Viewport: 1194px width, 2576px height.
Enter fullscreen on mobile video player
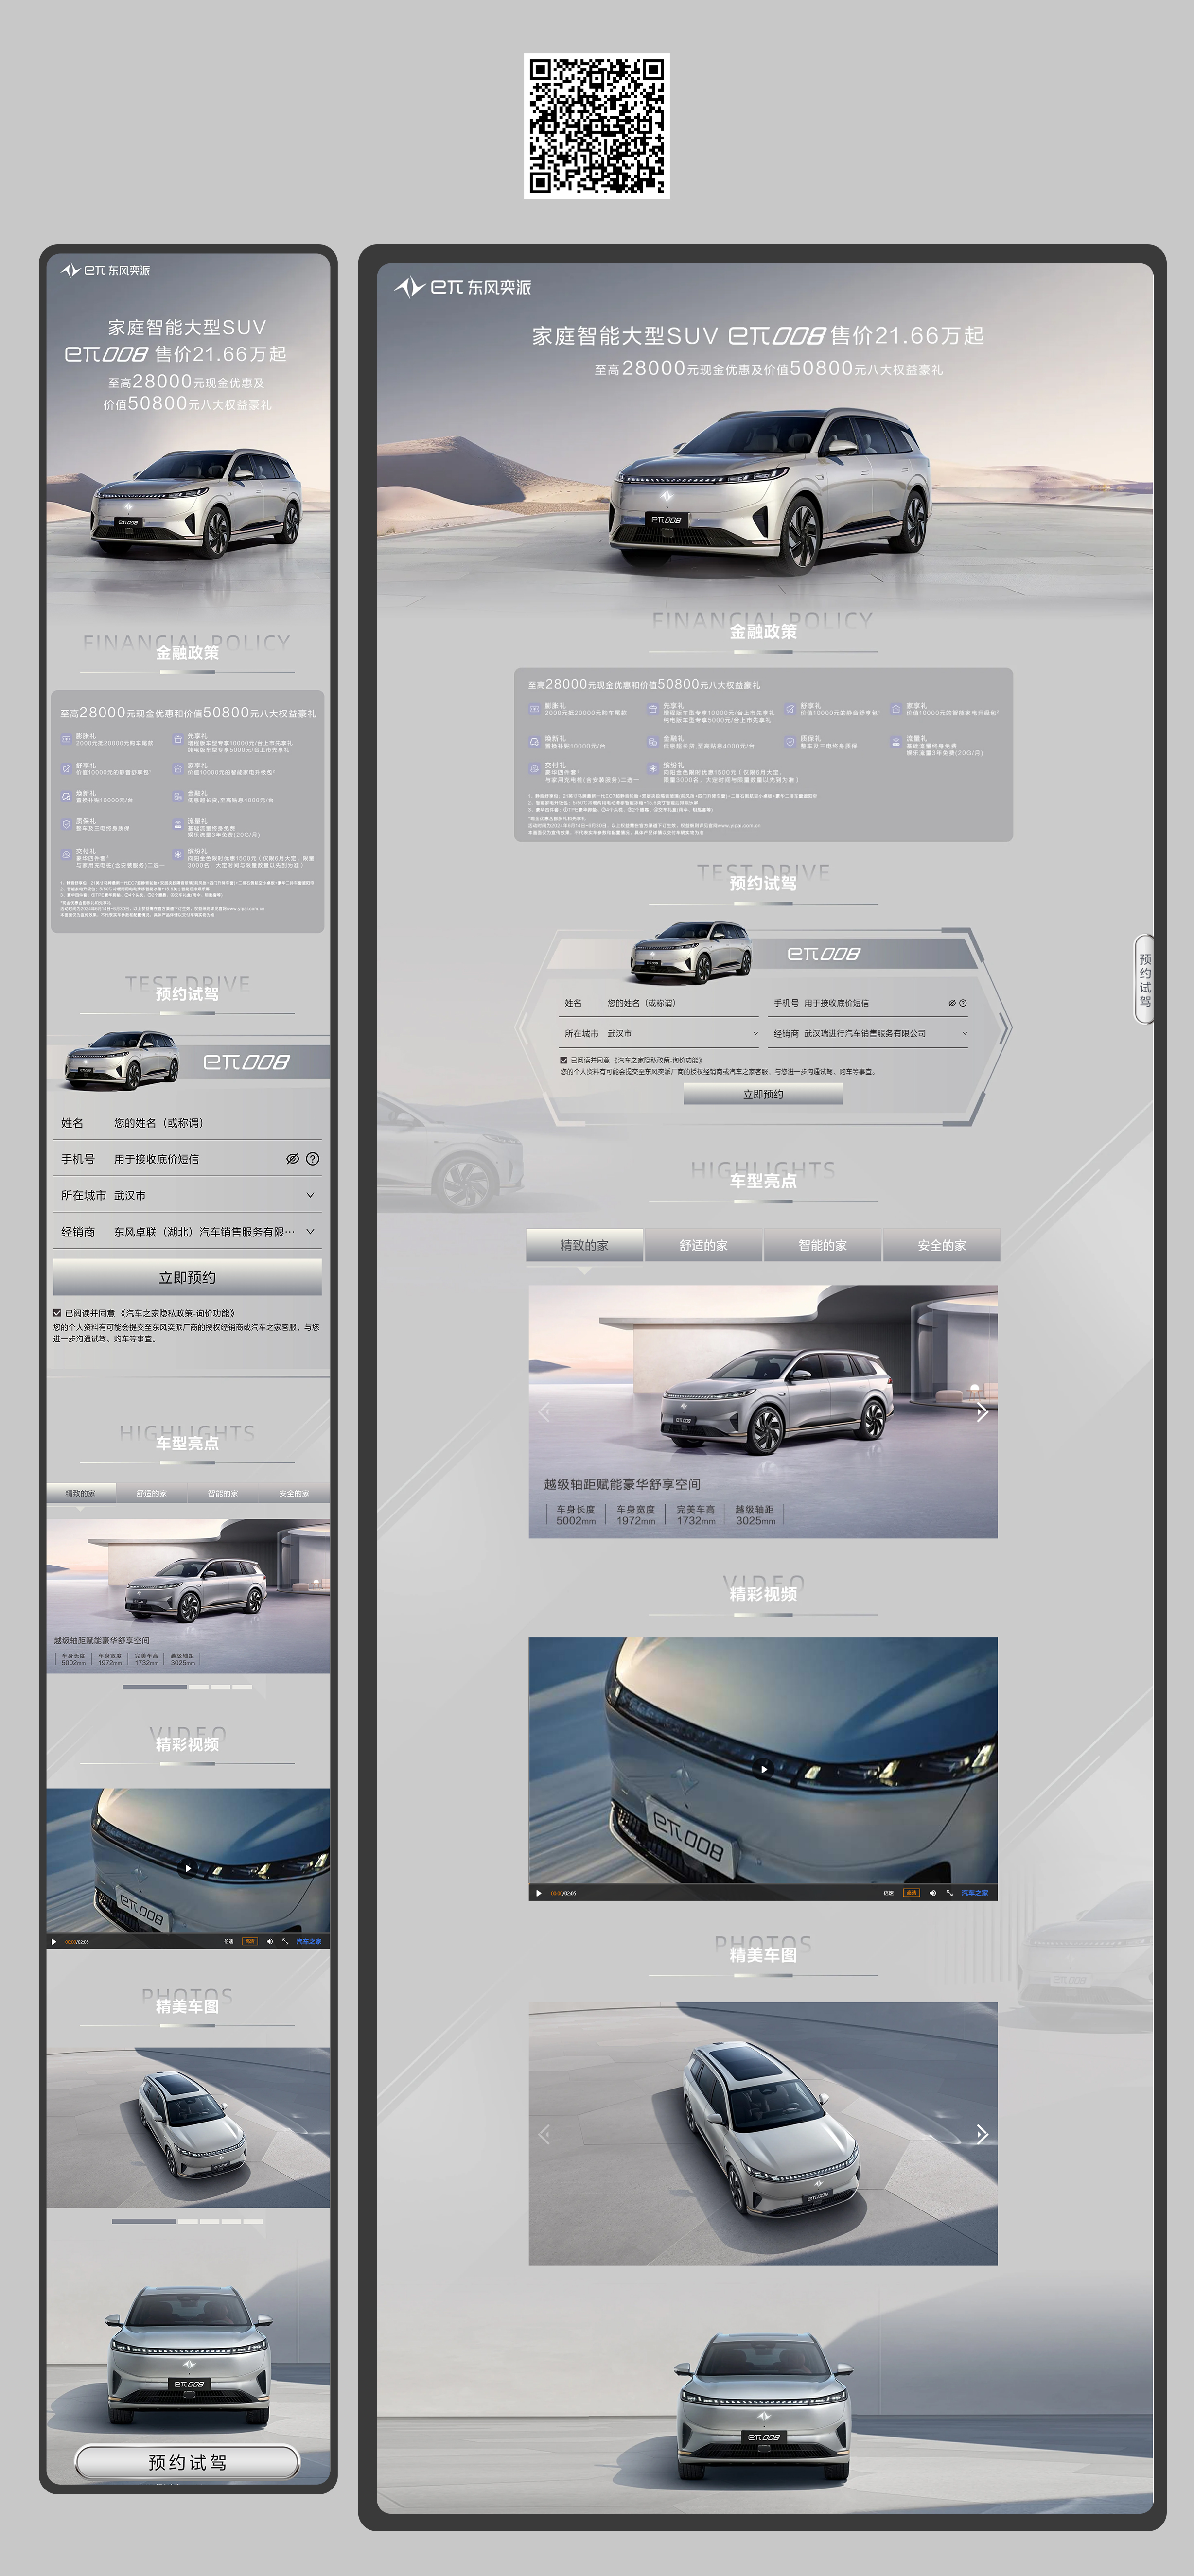(x=285, y=1942)
